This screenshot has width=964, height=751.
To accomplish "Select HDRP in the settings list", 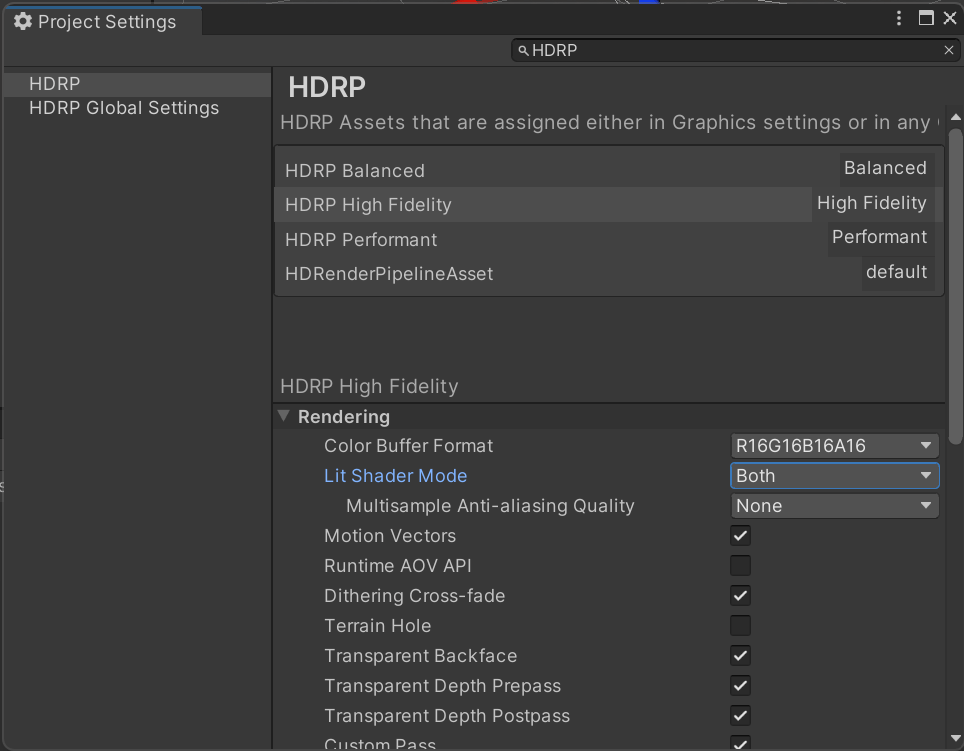I will 137,84.
